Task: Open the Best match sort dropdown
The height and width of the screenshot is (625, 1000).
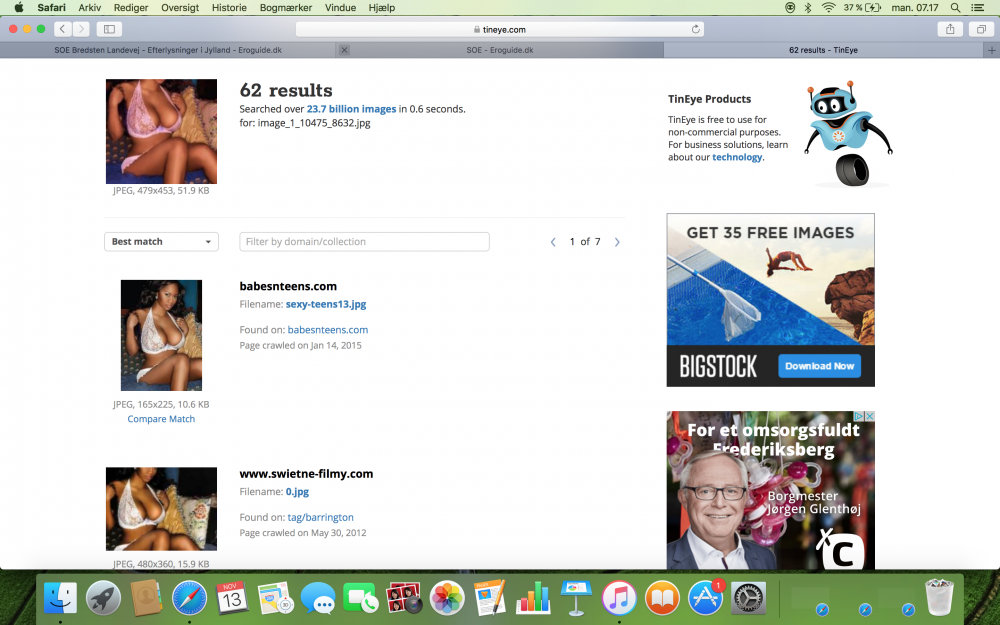Action: point(161,242)
